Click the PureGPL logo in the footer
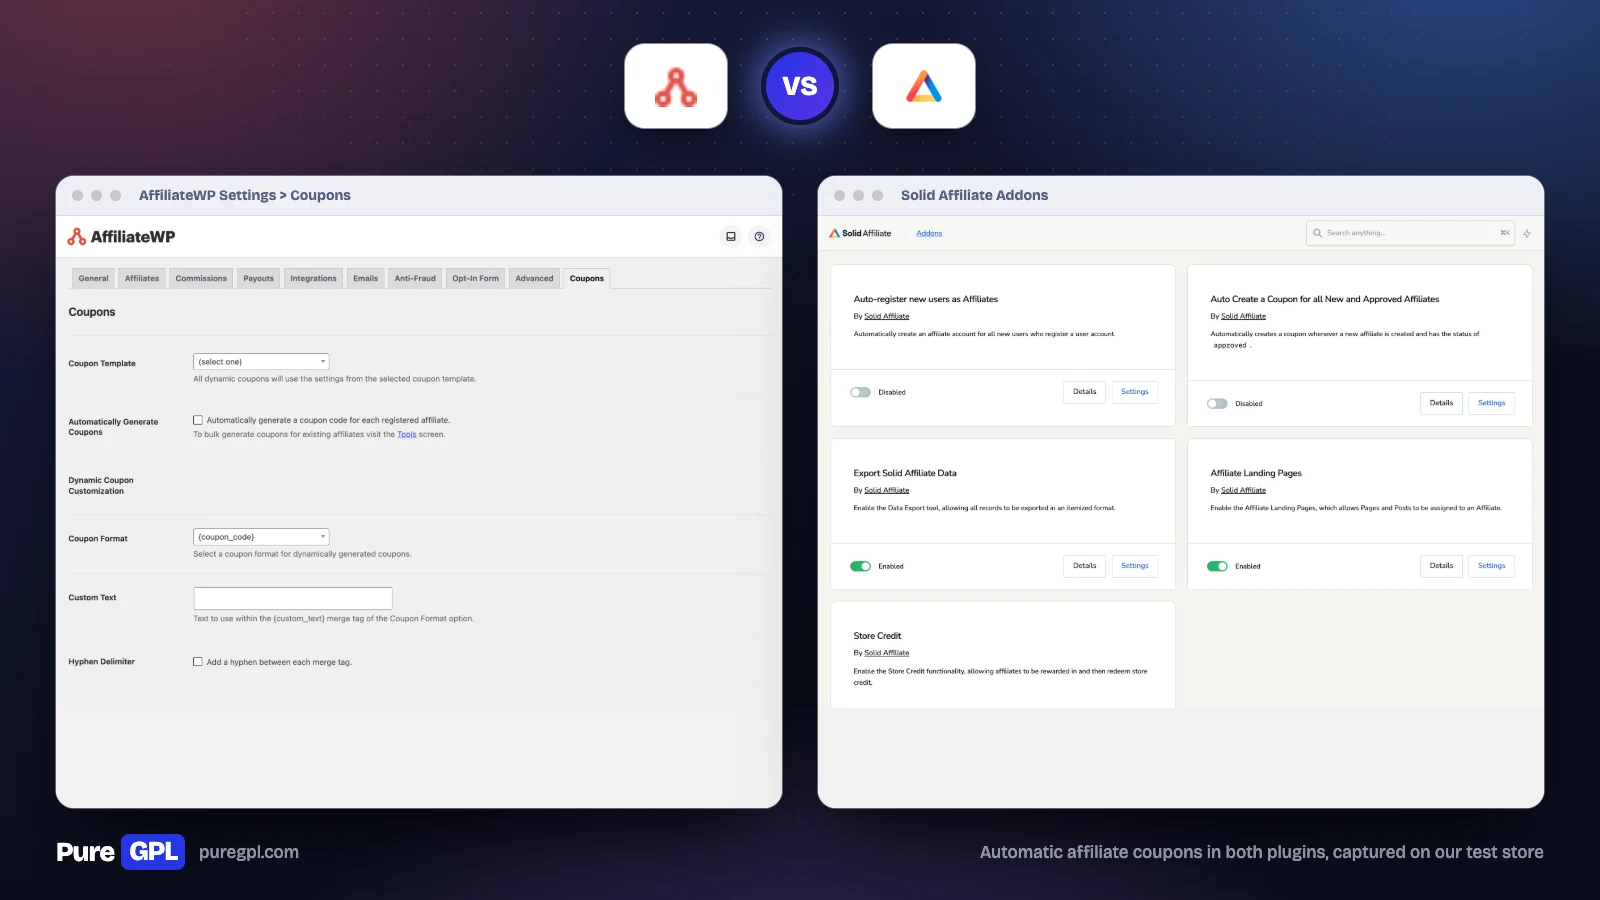 (120, 852)
